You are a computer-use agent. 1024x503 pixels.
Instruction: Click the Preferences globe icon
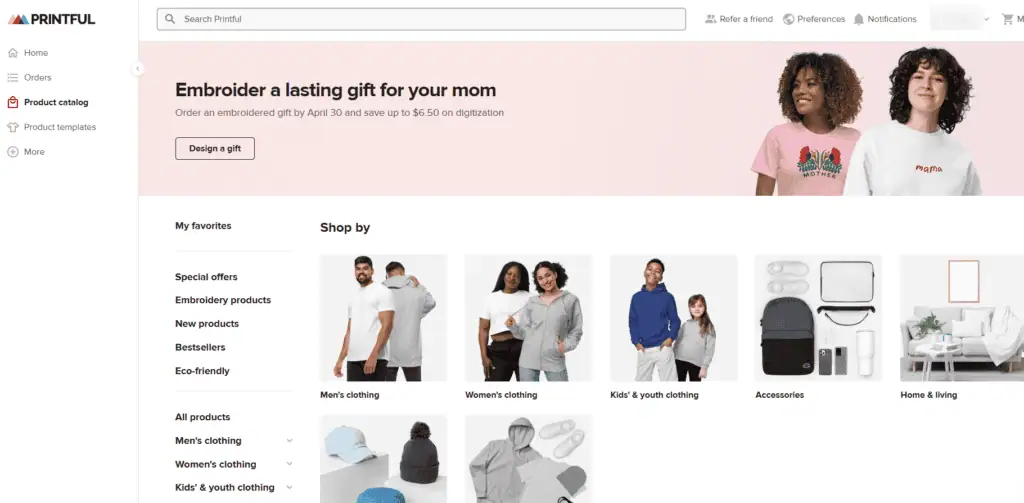point(789,19)
